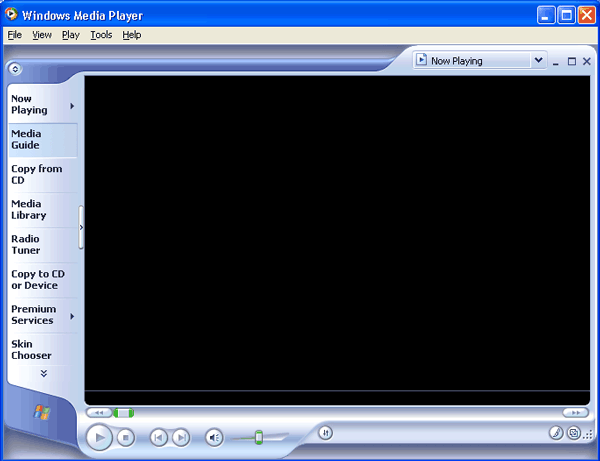This screenshot has width=600, height=461.
Task: Go to Media Library
Action: pos(26,209)
